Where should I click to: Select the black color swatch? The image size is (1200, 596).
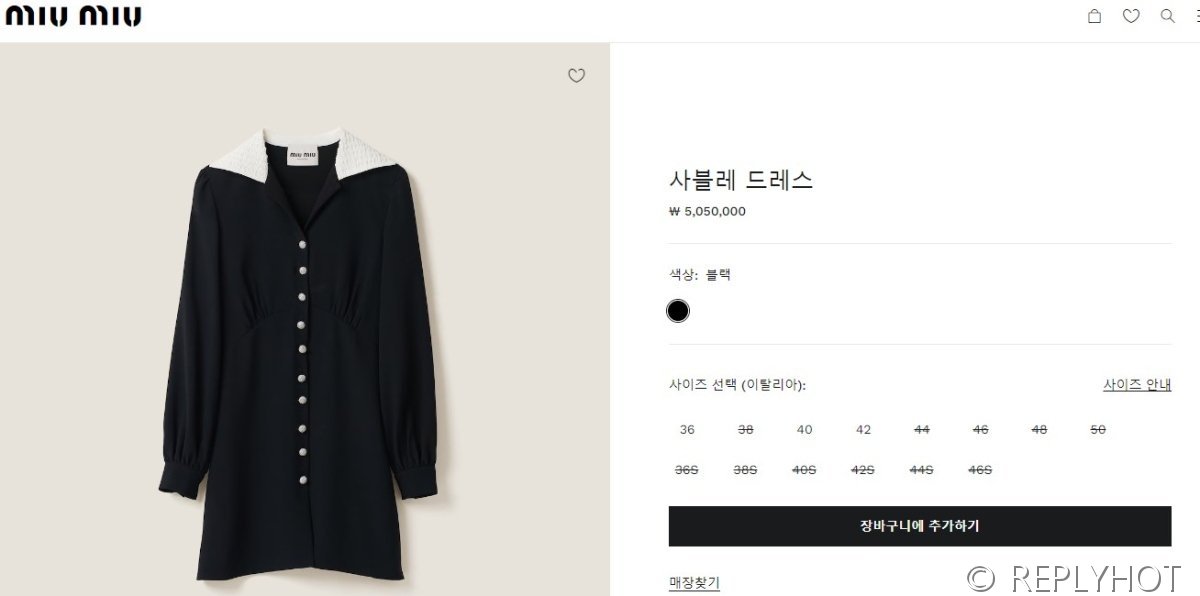678,311
